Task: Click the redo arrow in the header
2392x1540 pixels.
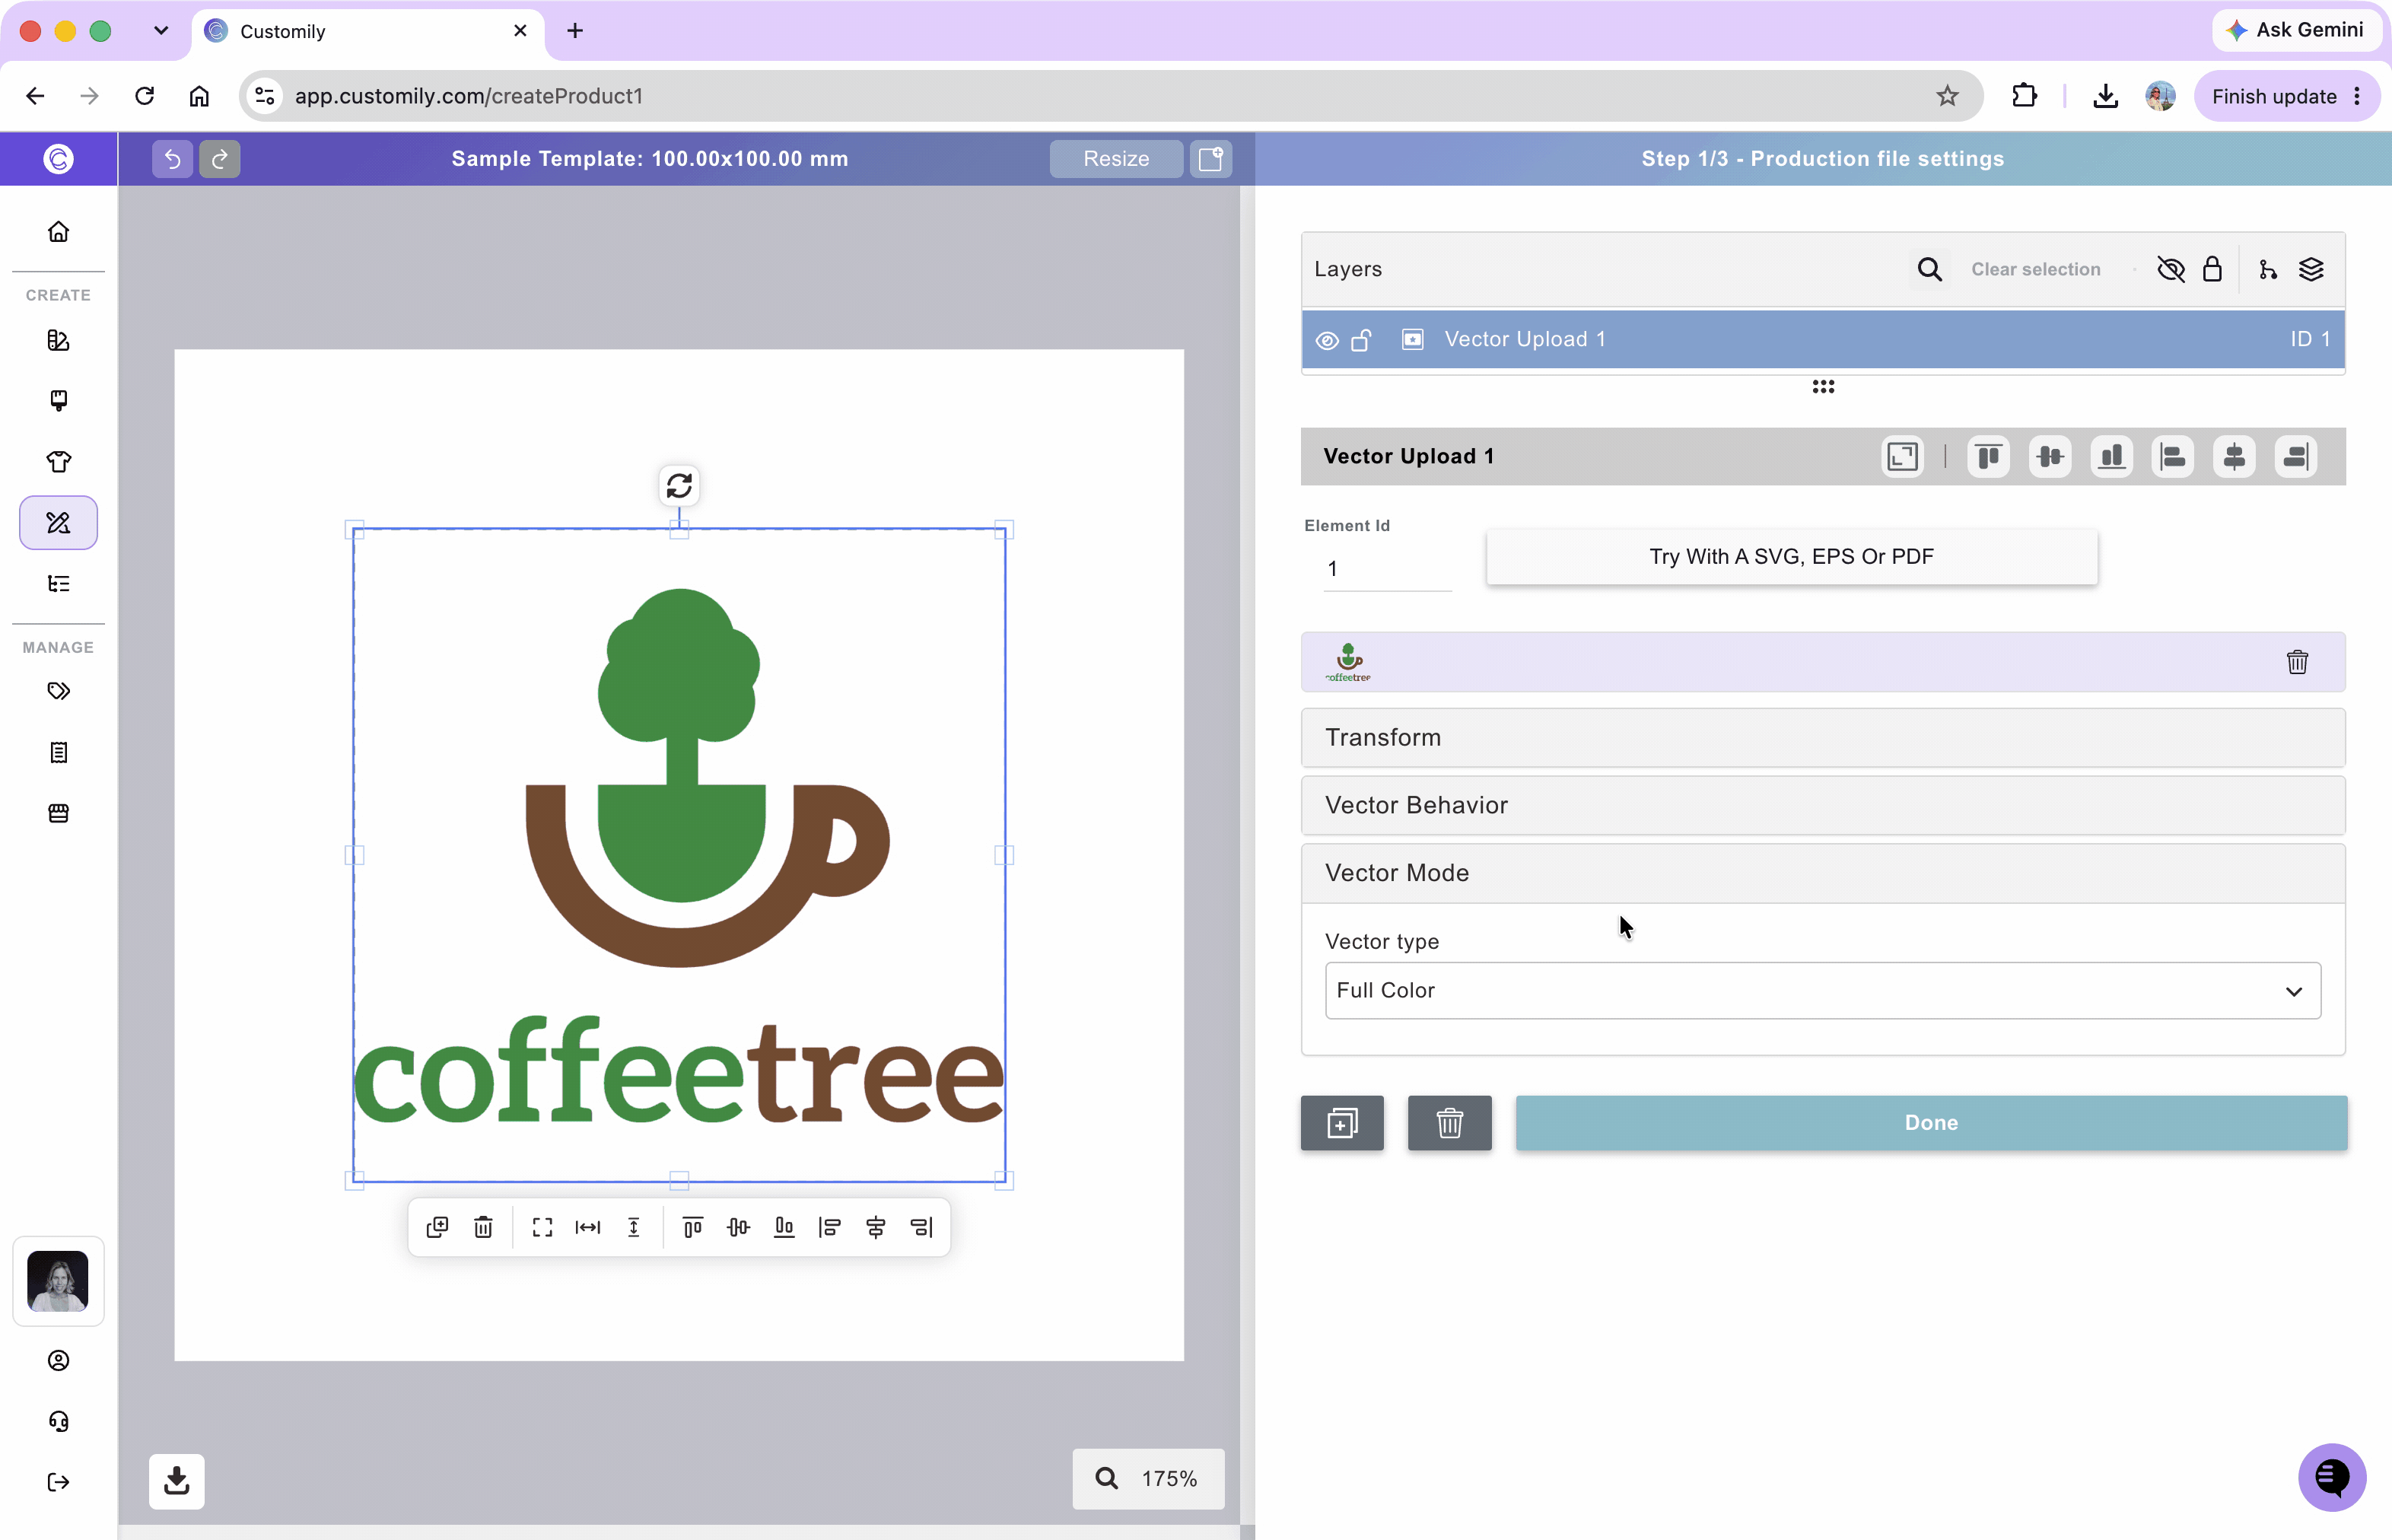Action: [x=220, y=159]
